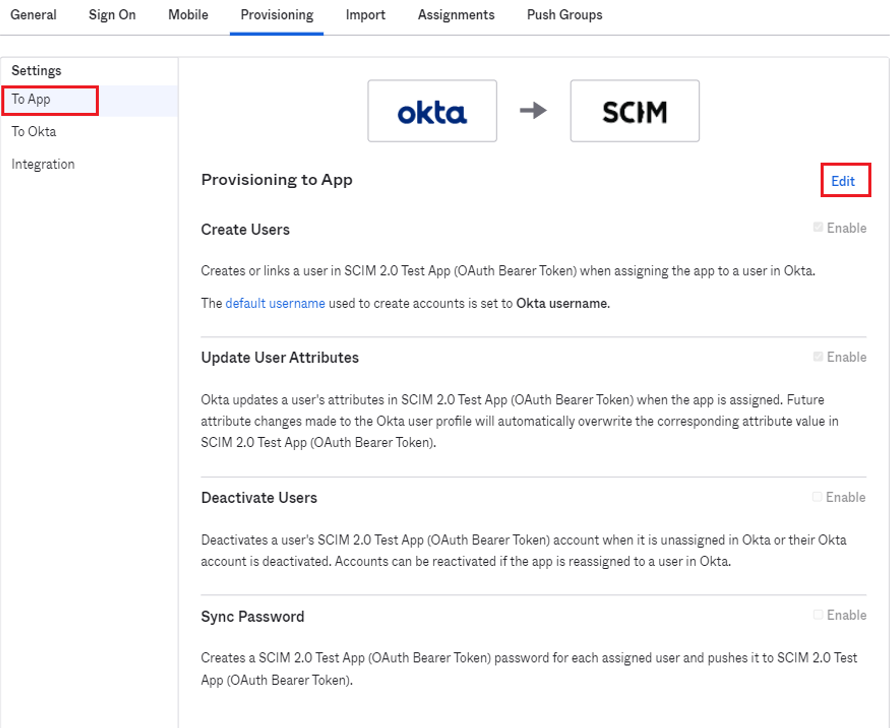Screen dimensions: 890x728
Task: Toggle the Create Users Enable checkbox
Action: [x=818, y=228]
